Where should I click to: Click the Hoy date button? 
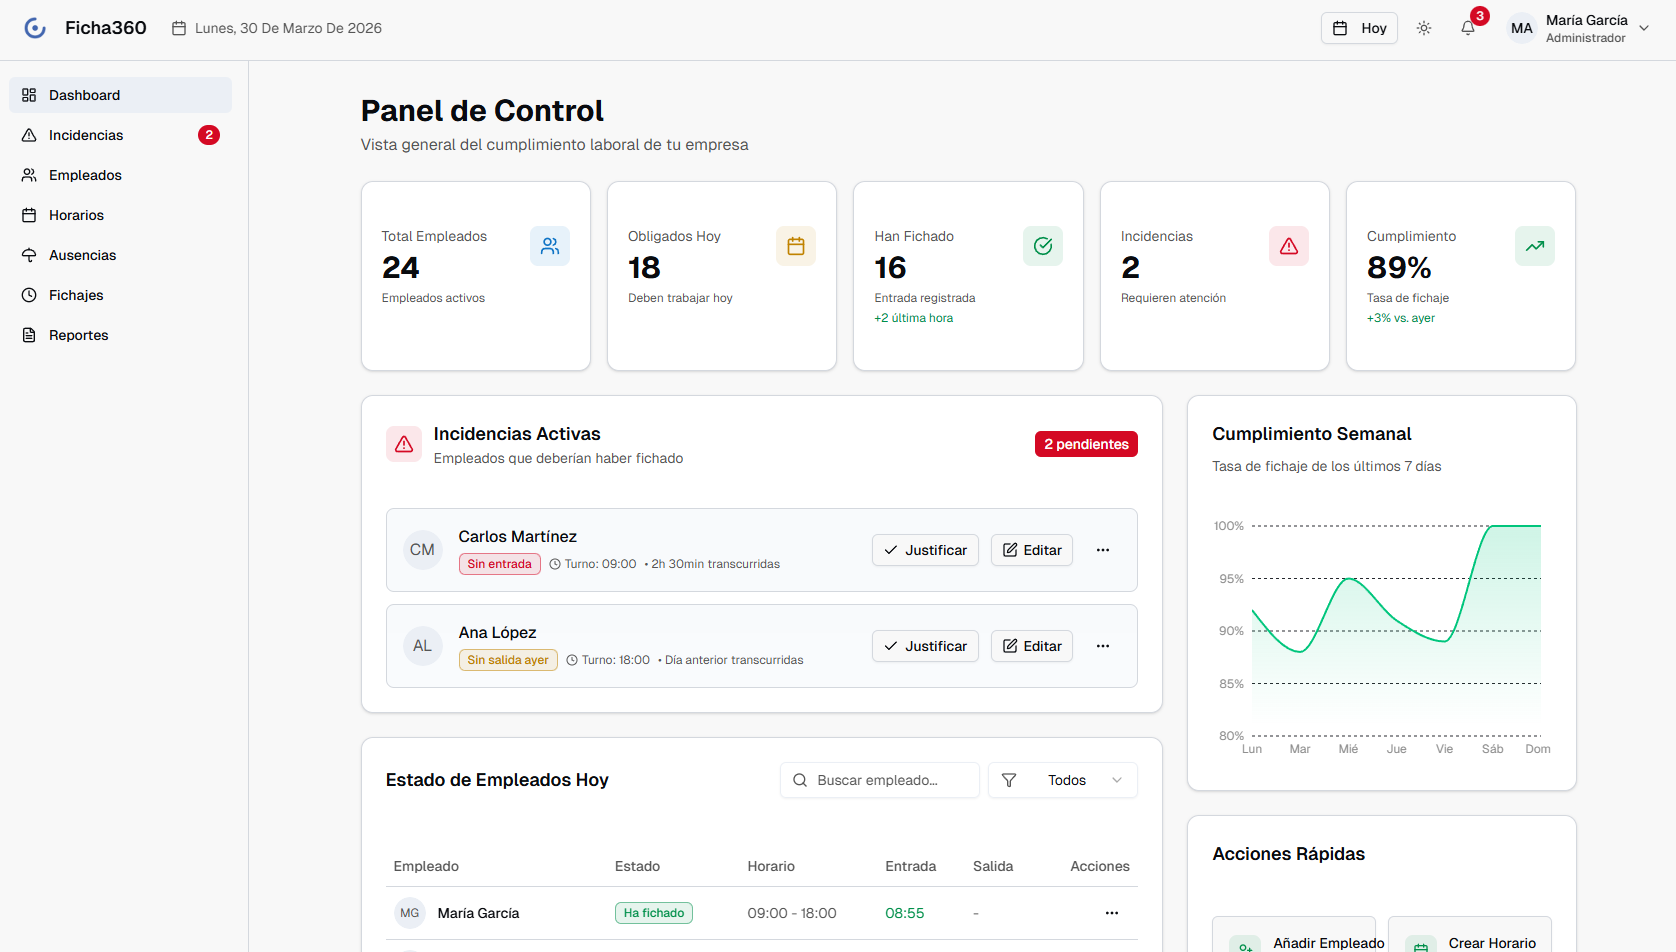[1359, 28]
